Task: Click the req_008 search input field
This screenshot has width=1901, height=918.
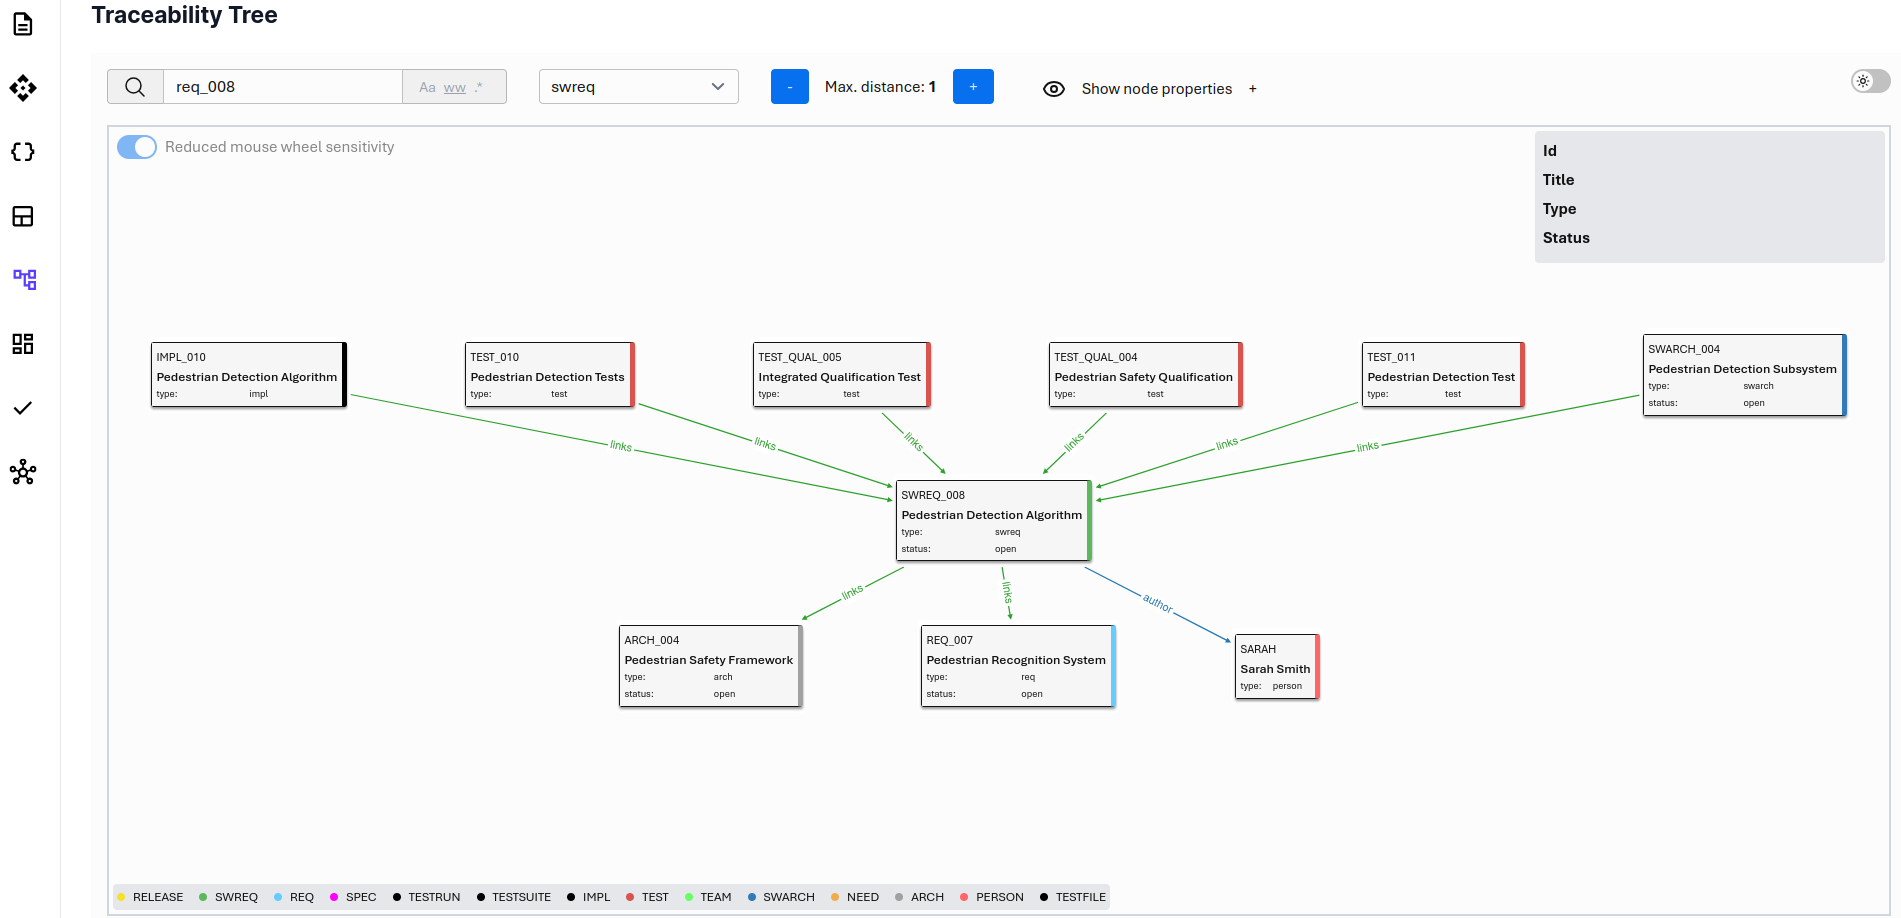Action: [283, 87]
